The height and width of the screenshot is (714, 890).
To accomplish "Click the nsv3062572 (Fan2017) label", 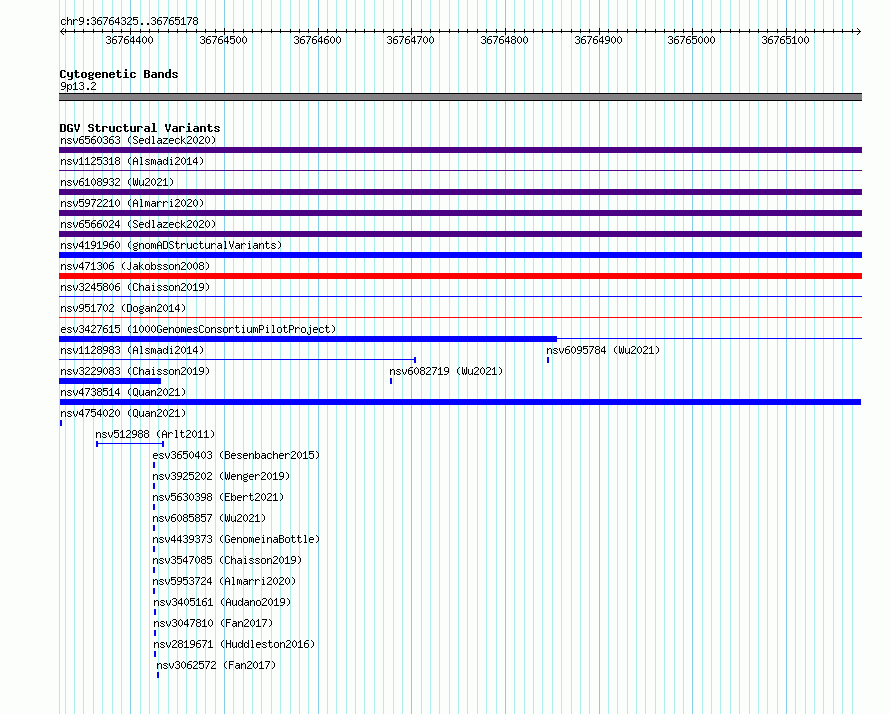I will pyautogui.click(x=216, y=665).
